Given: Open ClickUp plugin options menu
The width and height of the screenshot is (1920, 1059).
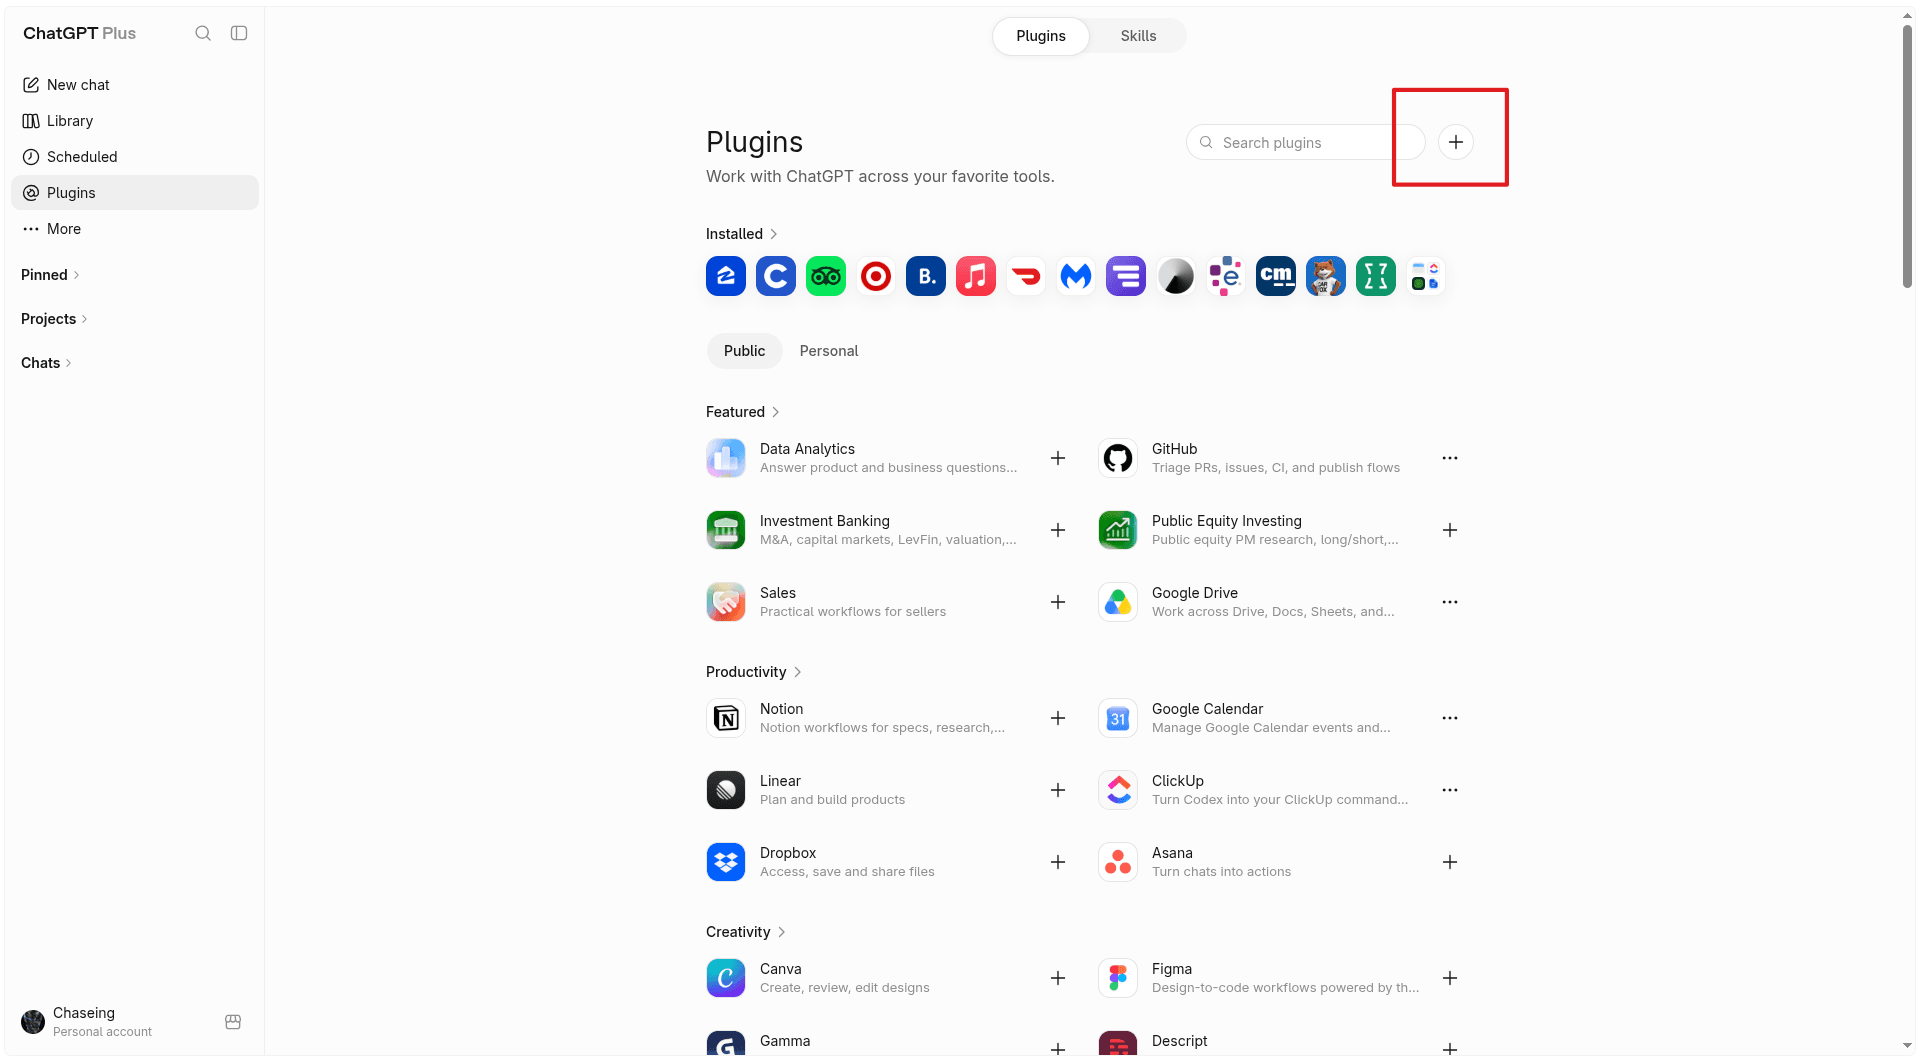Looking at the screenshot, I should tap(1450, 790).
